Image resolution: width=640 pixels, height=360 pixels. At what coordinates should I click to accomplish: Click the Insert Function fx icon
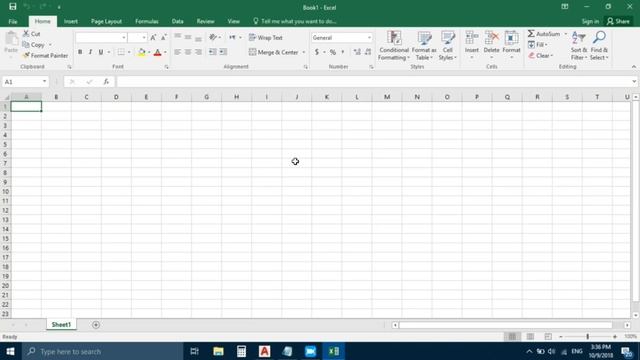[106, 82]
